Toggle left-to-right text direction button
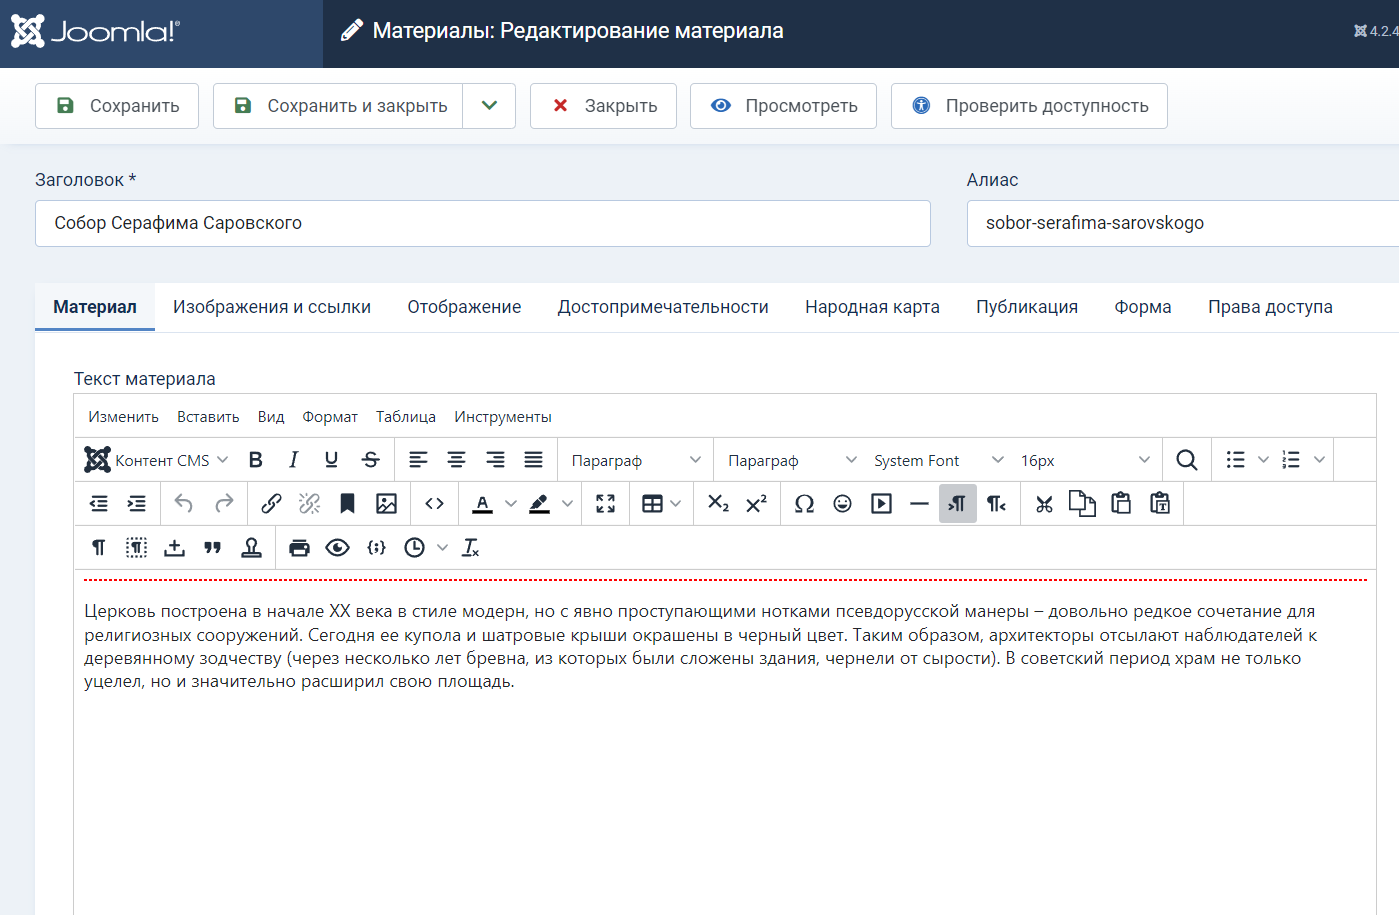 pyautogui.click(x=957, y=504)
